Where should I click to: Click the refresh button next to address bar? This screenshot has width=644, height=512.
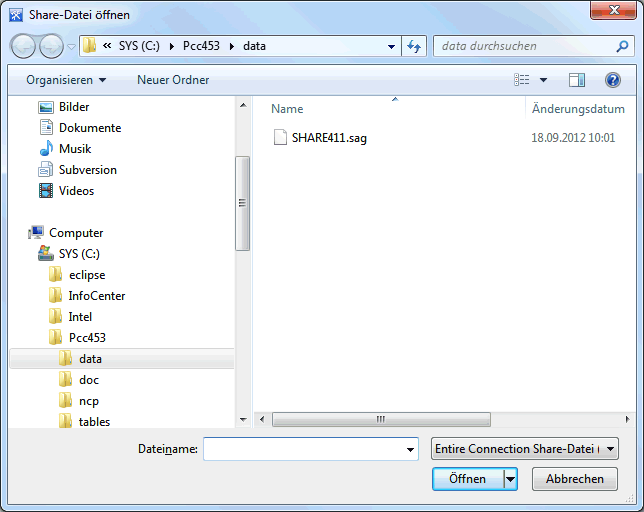point(415,46)
